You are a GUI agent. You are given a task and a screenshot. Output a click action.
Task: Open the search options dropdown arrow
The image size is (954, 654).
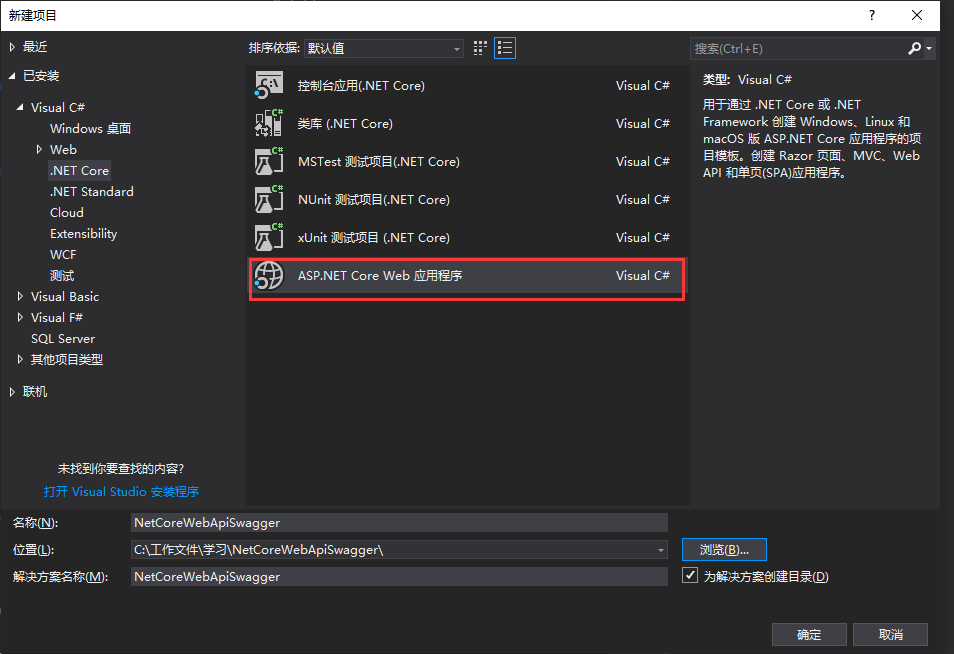click(929, 48)
